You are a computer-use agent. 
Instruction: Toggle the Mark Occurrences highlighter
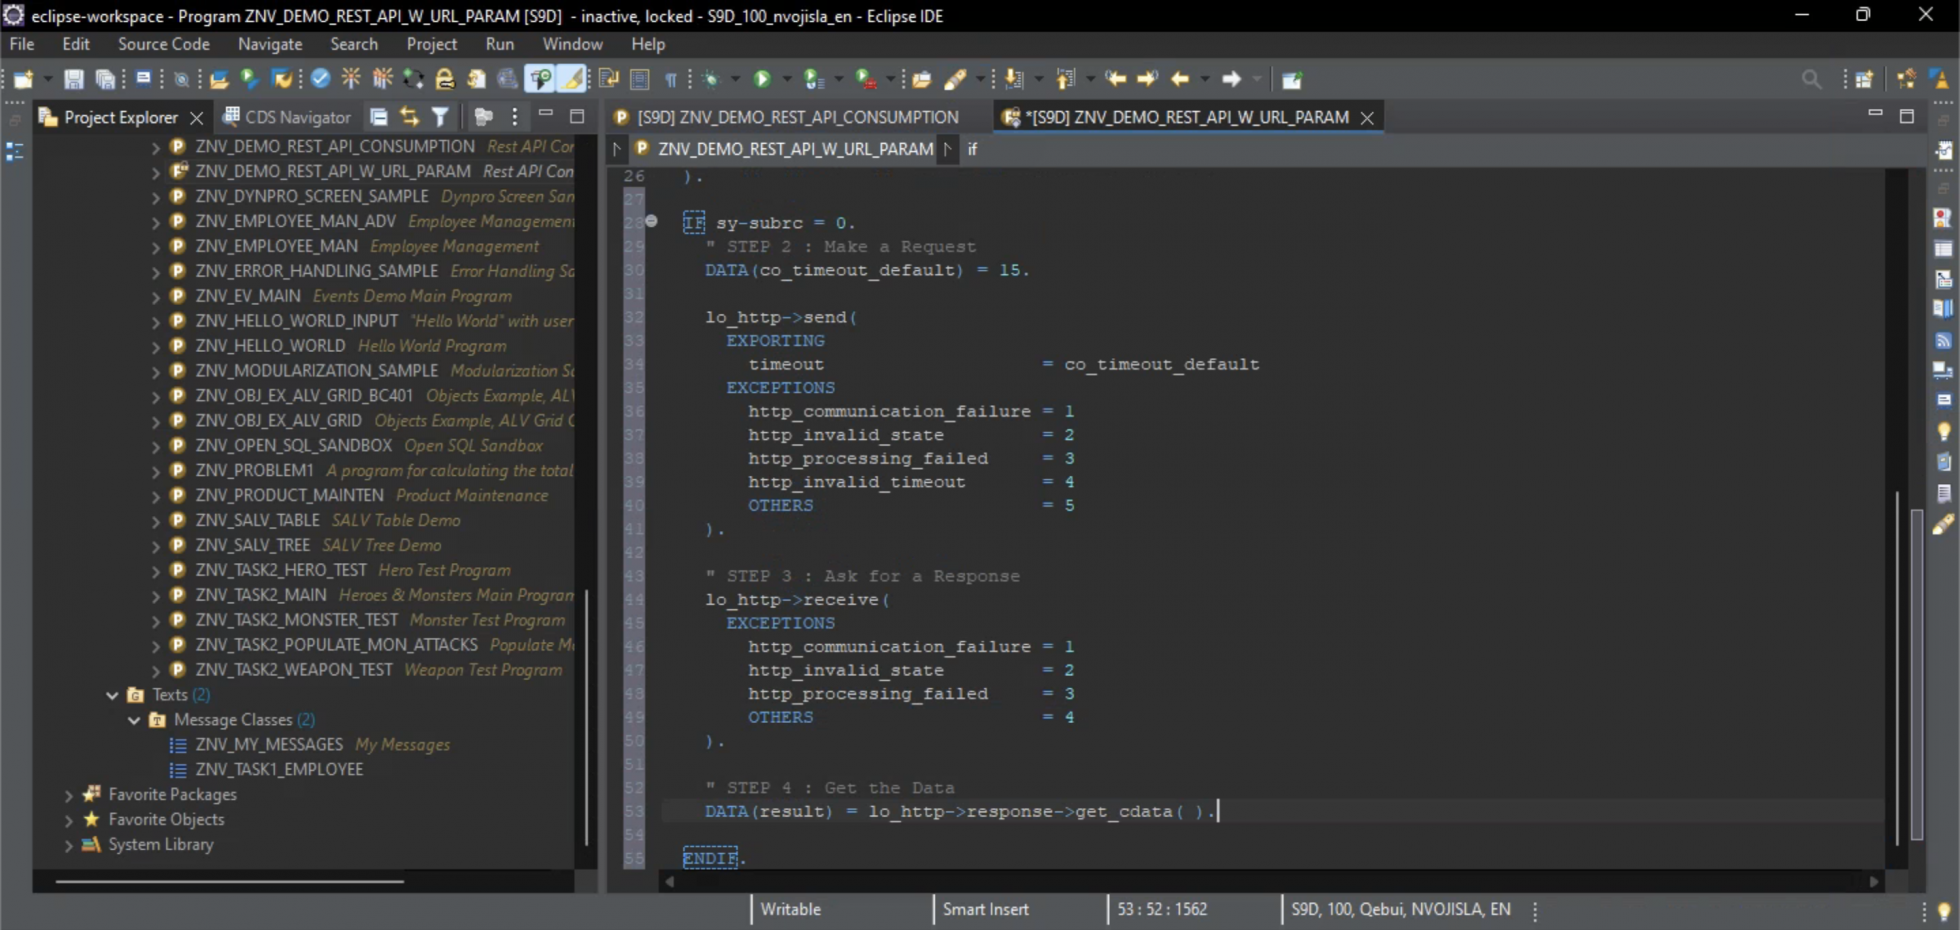(x=572, y=79)
